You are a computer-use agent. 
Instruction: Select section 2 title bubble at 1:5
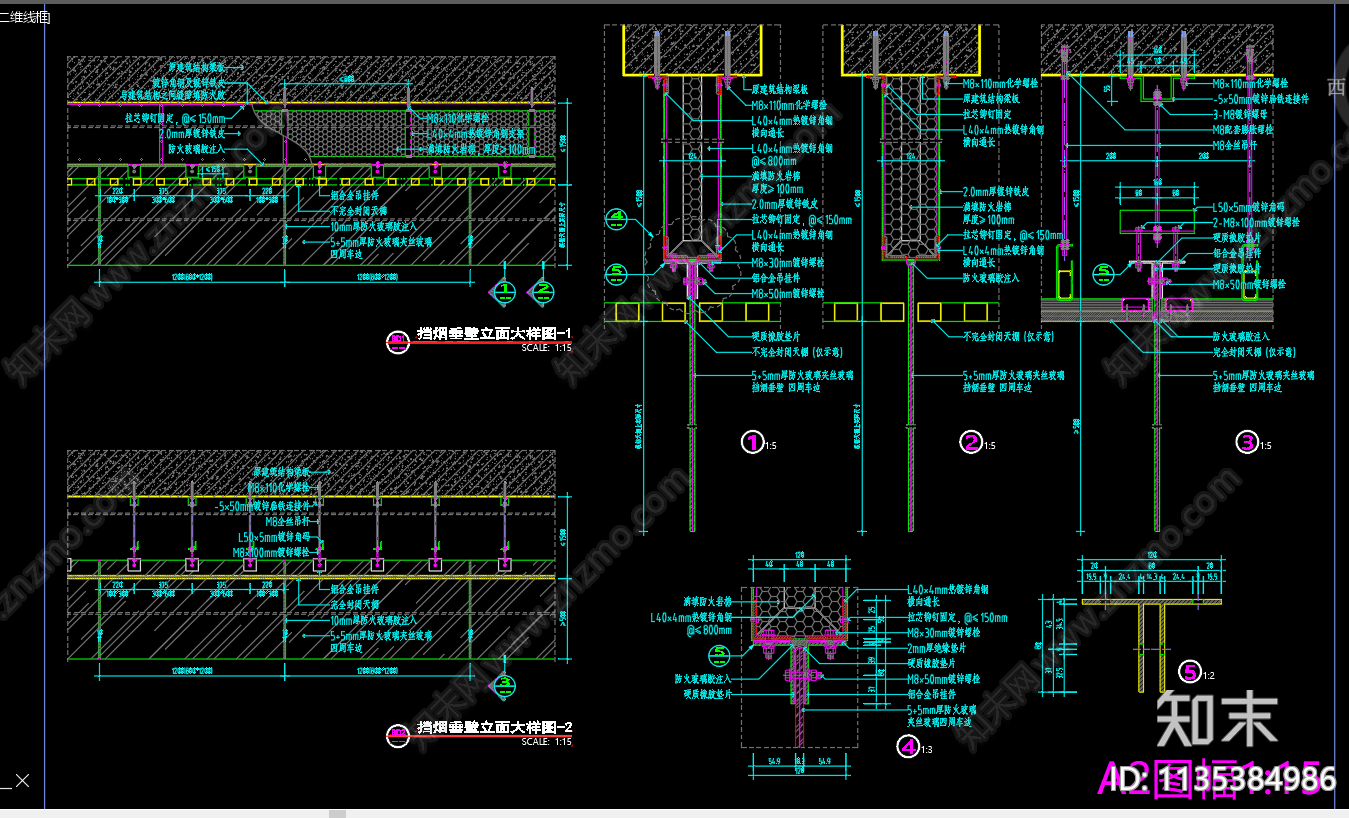click(x=970, y=442)
